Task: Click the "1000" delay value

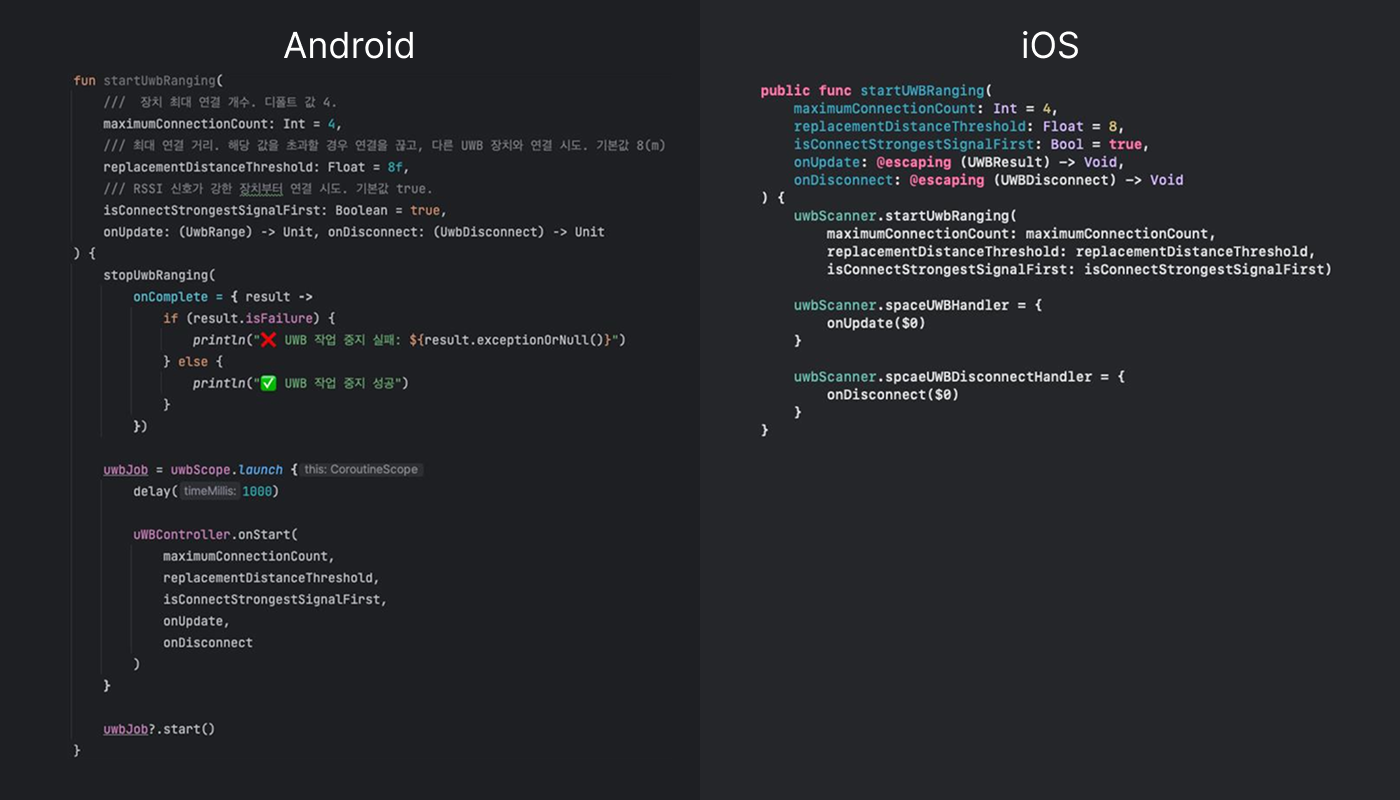Action: tap(256, 491)
